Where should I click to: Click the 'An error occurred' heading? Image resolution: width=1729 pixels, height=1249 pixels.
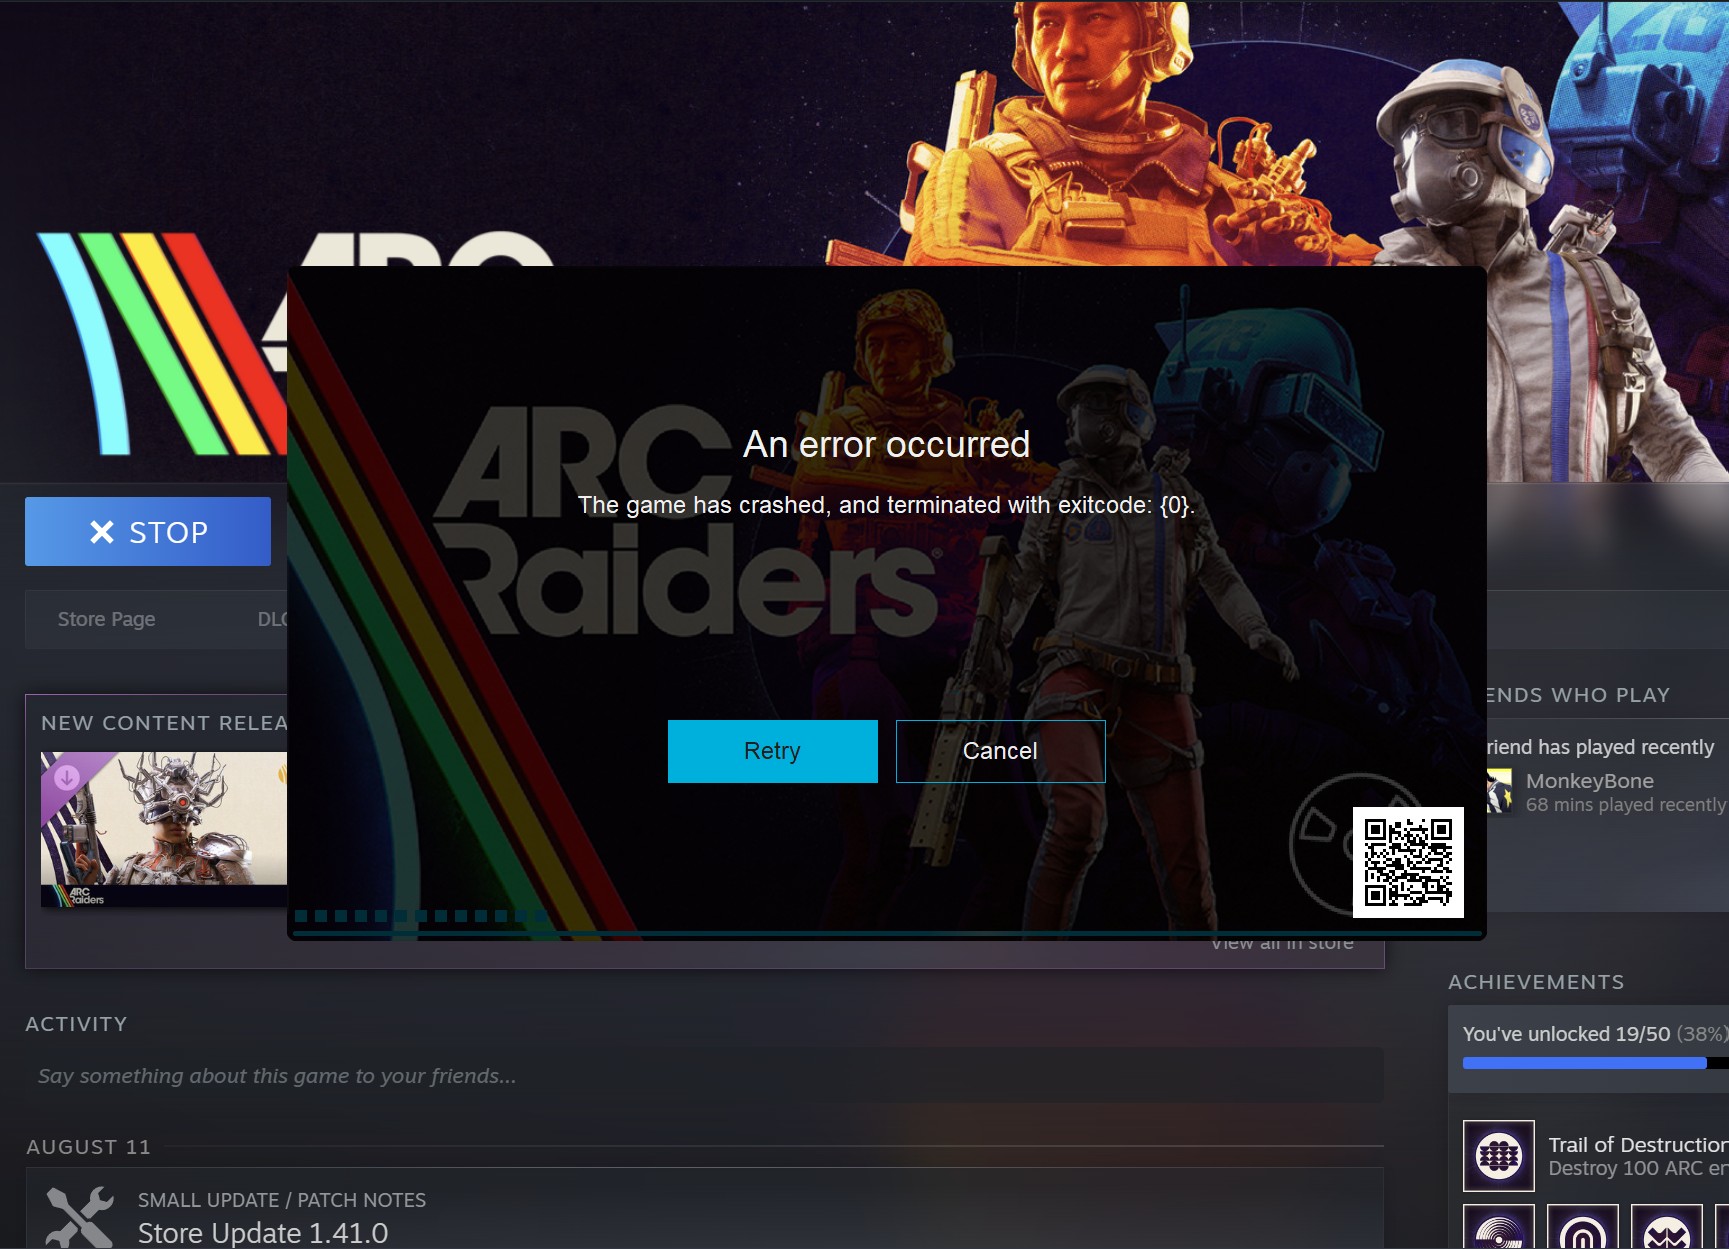886,444
